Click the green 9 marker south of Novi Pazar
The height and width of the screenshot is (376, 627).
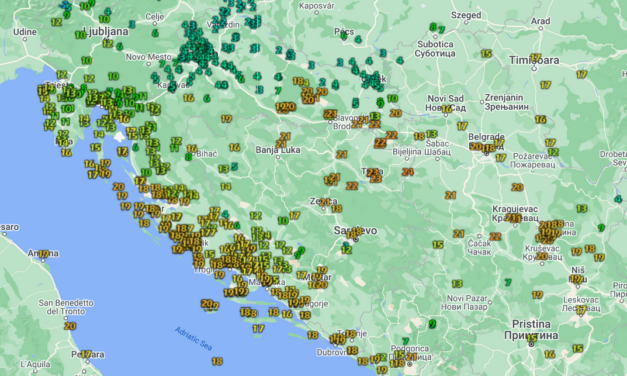pyautogui.click(x=432, y=324)
